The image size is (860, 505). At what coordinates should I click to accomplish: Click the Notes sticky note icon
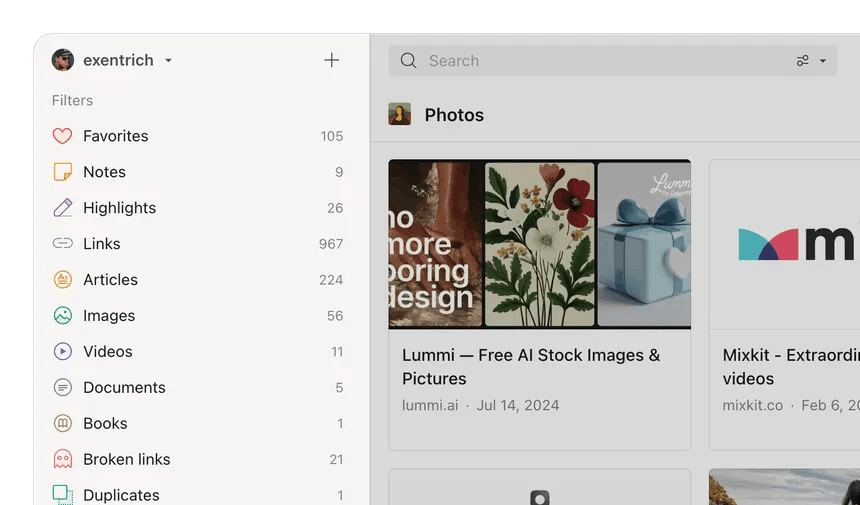[x=63, y=172]
